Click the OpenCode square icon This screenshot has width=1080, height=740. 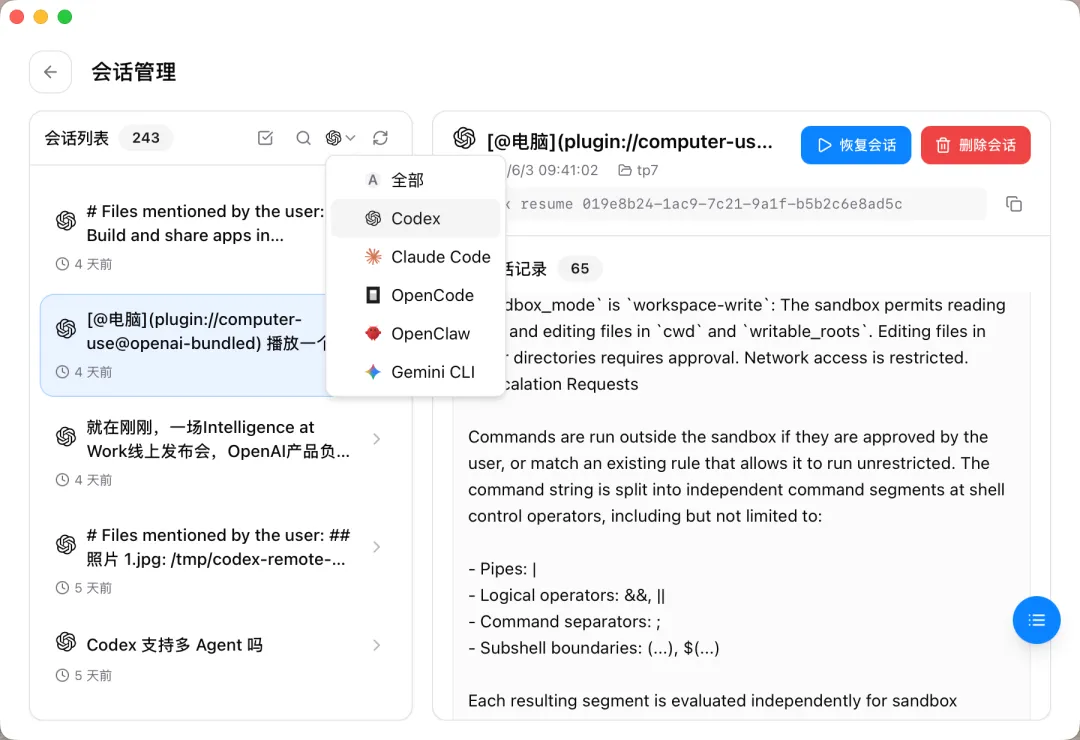373,295
